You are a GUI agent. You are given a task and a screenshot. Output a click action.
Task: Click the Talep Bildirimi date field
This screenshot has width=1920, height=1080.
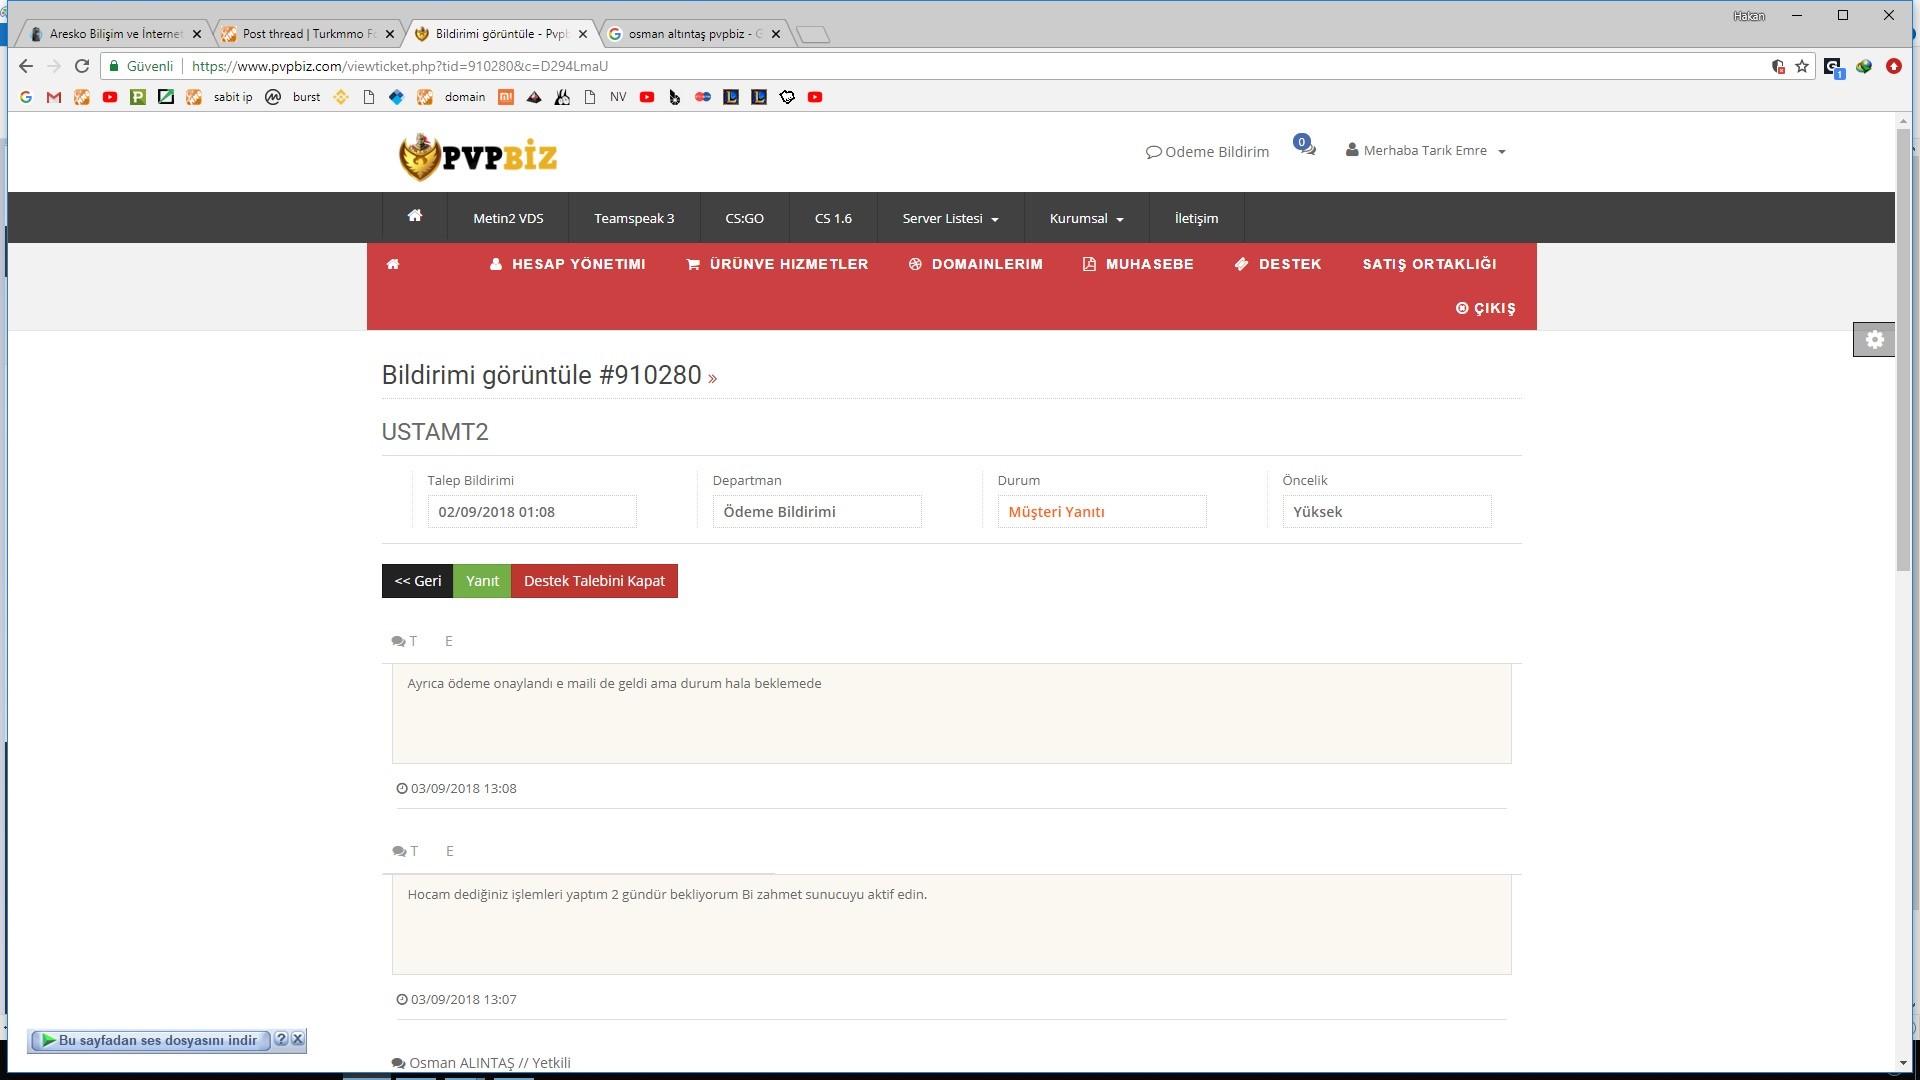pos(532,512)
